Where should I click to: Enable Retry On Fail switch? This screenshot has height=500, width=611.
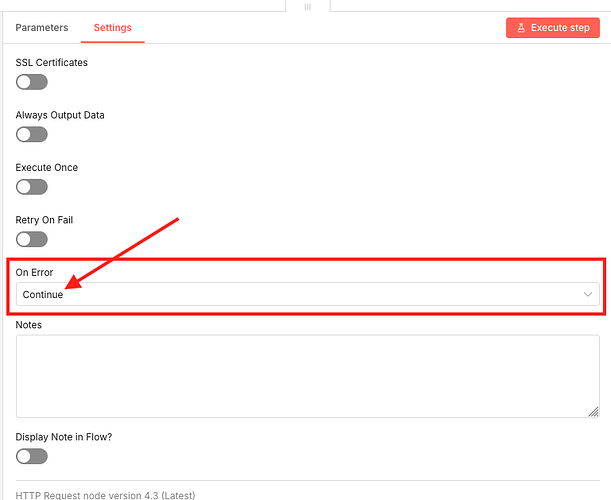(32, 239)
